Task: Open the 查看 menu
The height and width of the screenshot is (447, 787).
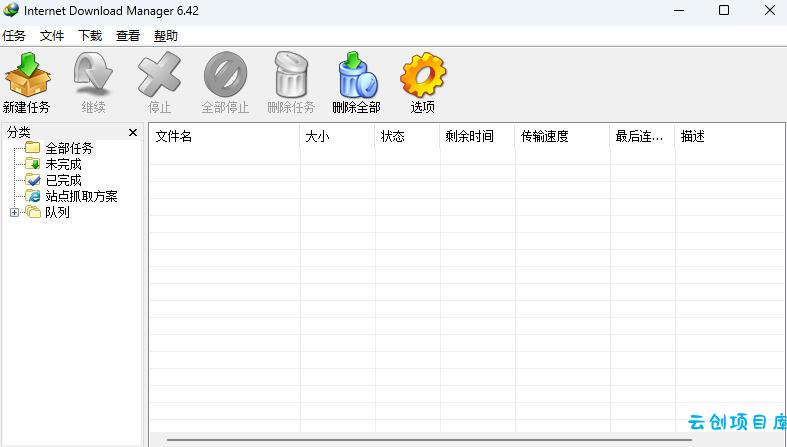Action: point(128,36)
